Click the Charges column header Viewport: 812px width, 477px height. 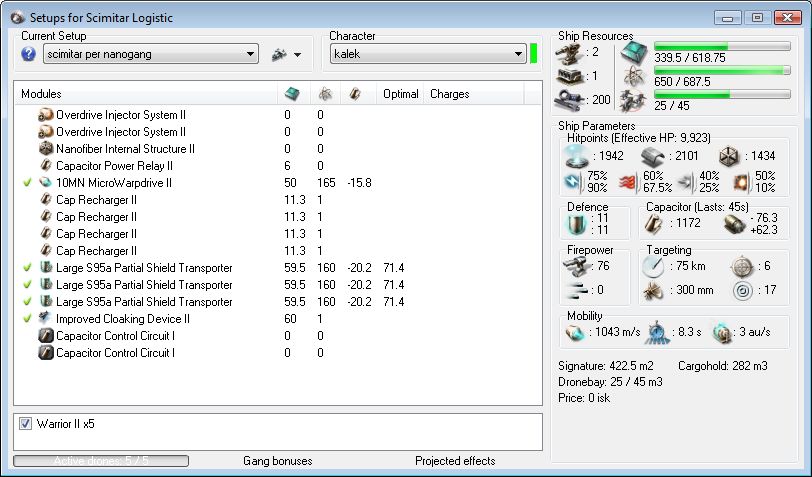(x=450, y=94)
